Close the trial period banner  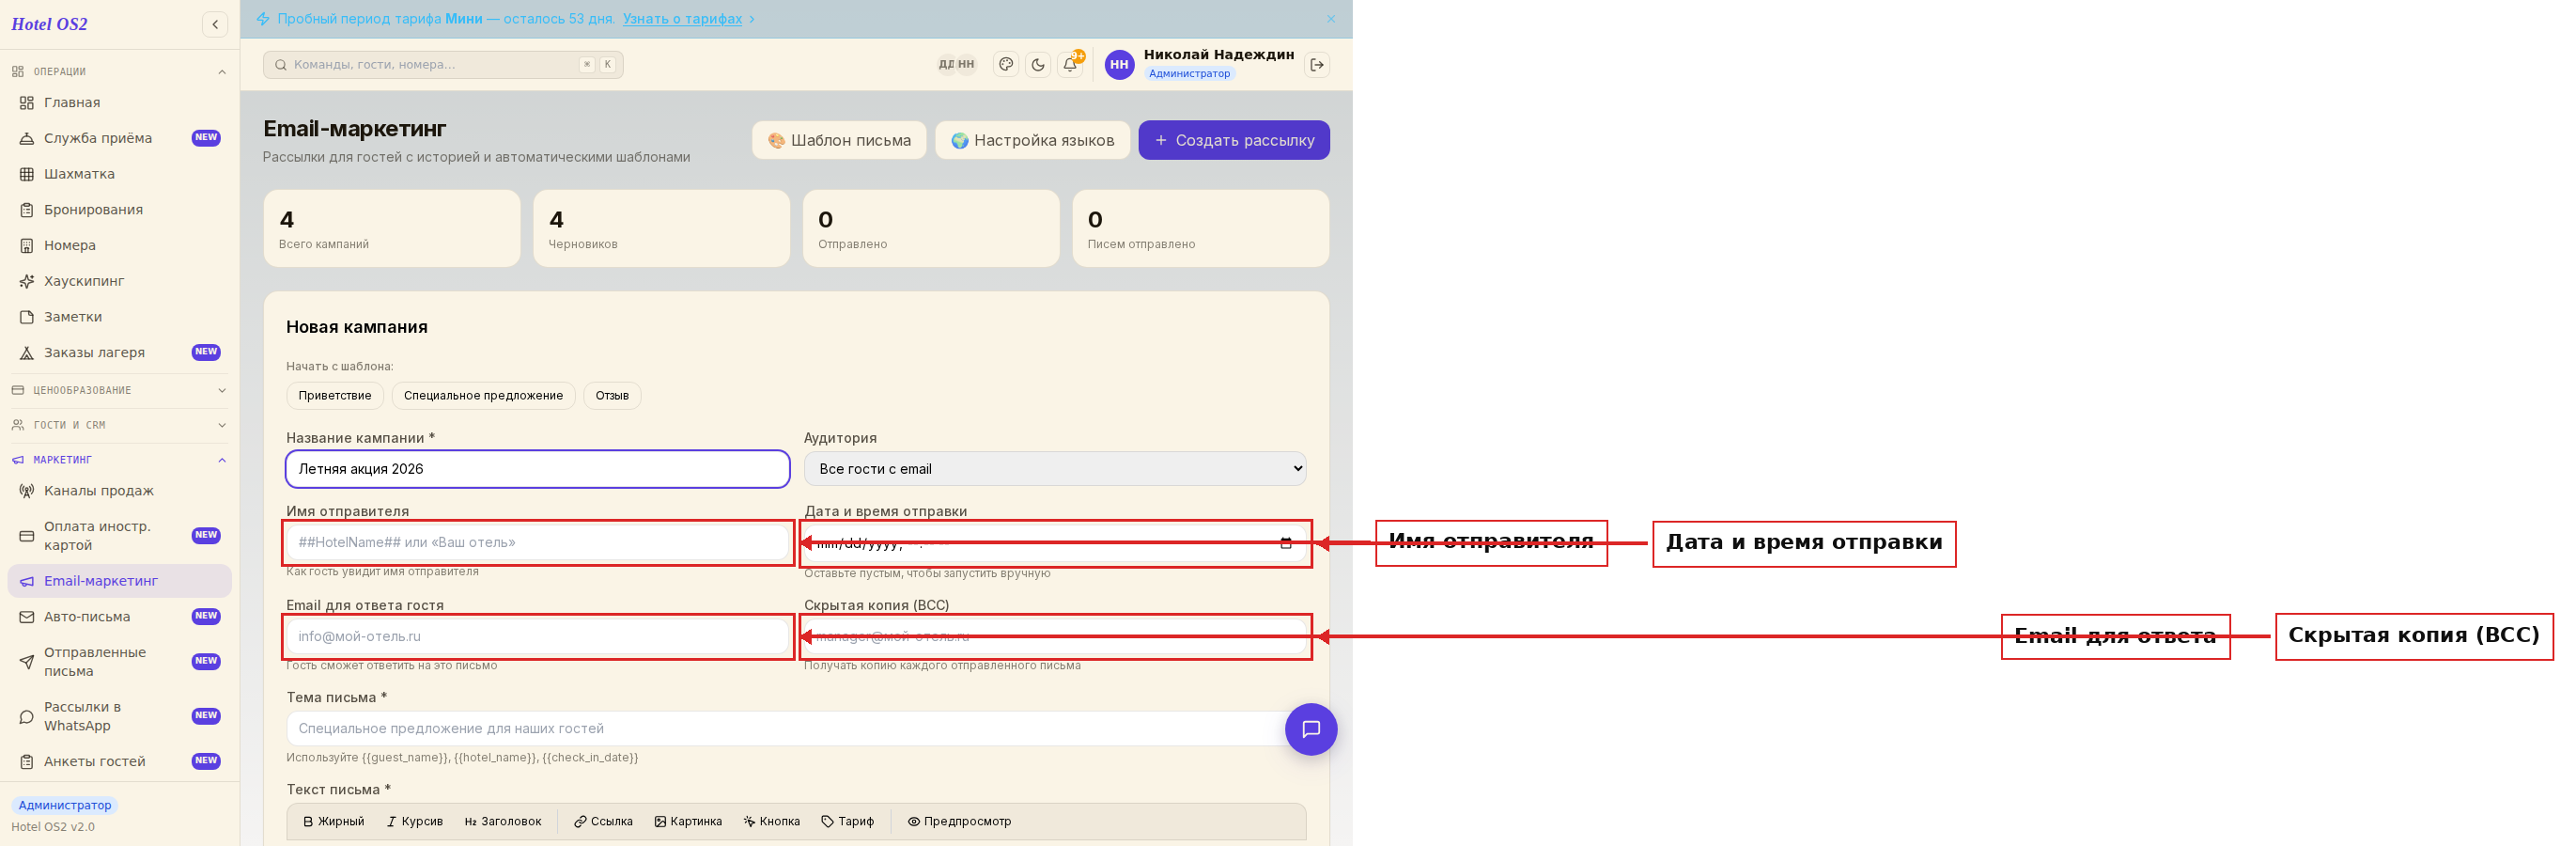1331,19
